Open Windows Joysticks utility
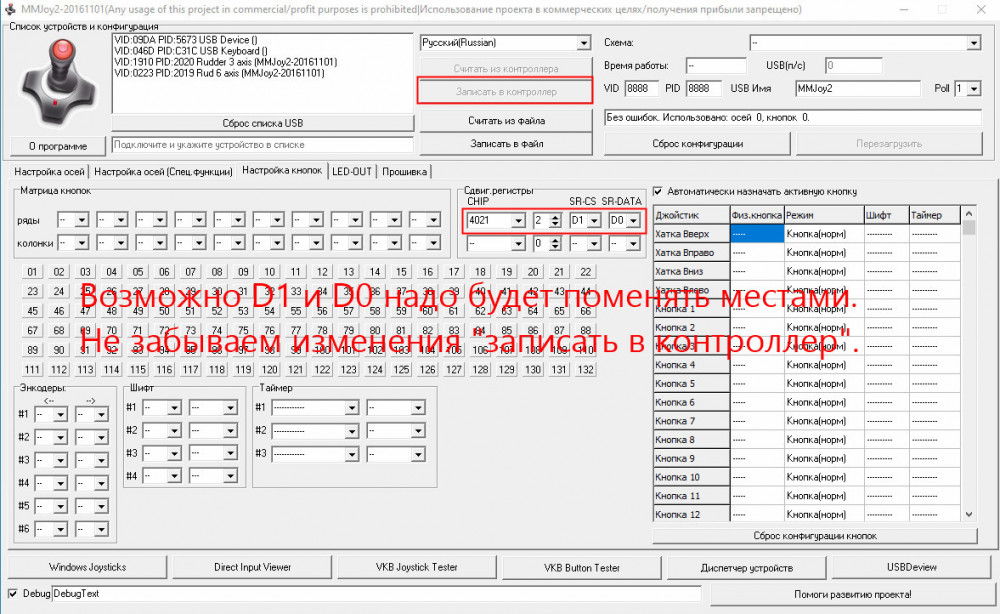 tap(87, 567)
